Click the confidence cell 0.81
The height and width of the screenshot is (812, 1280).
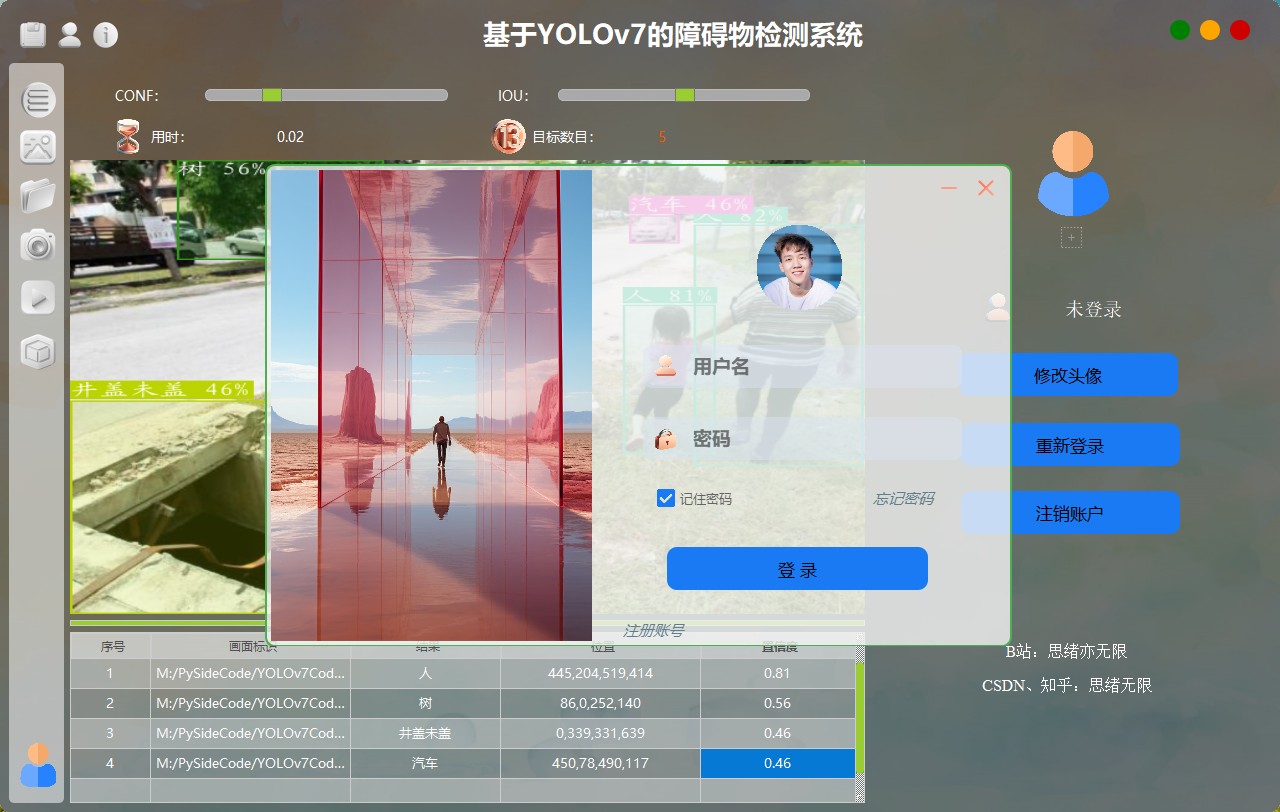778,673
